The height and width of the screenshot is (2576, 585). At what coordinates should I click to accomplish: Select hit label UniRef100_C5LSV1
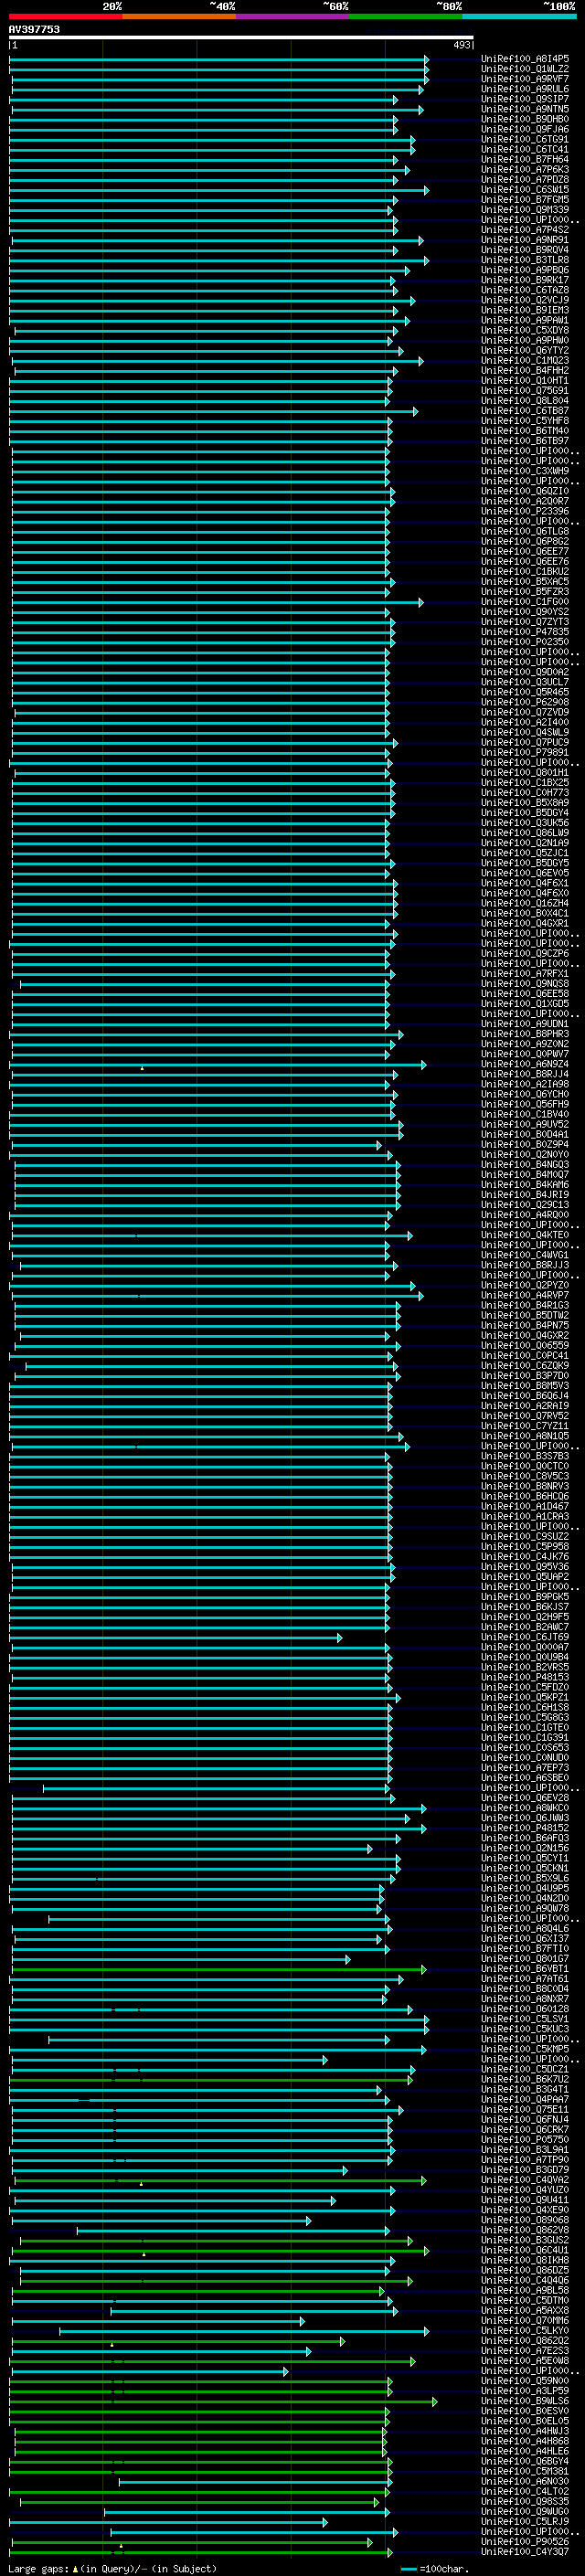(x=525, y=2019)
